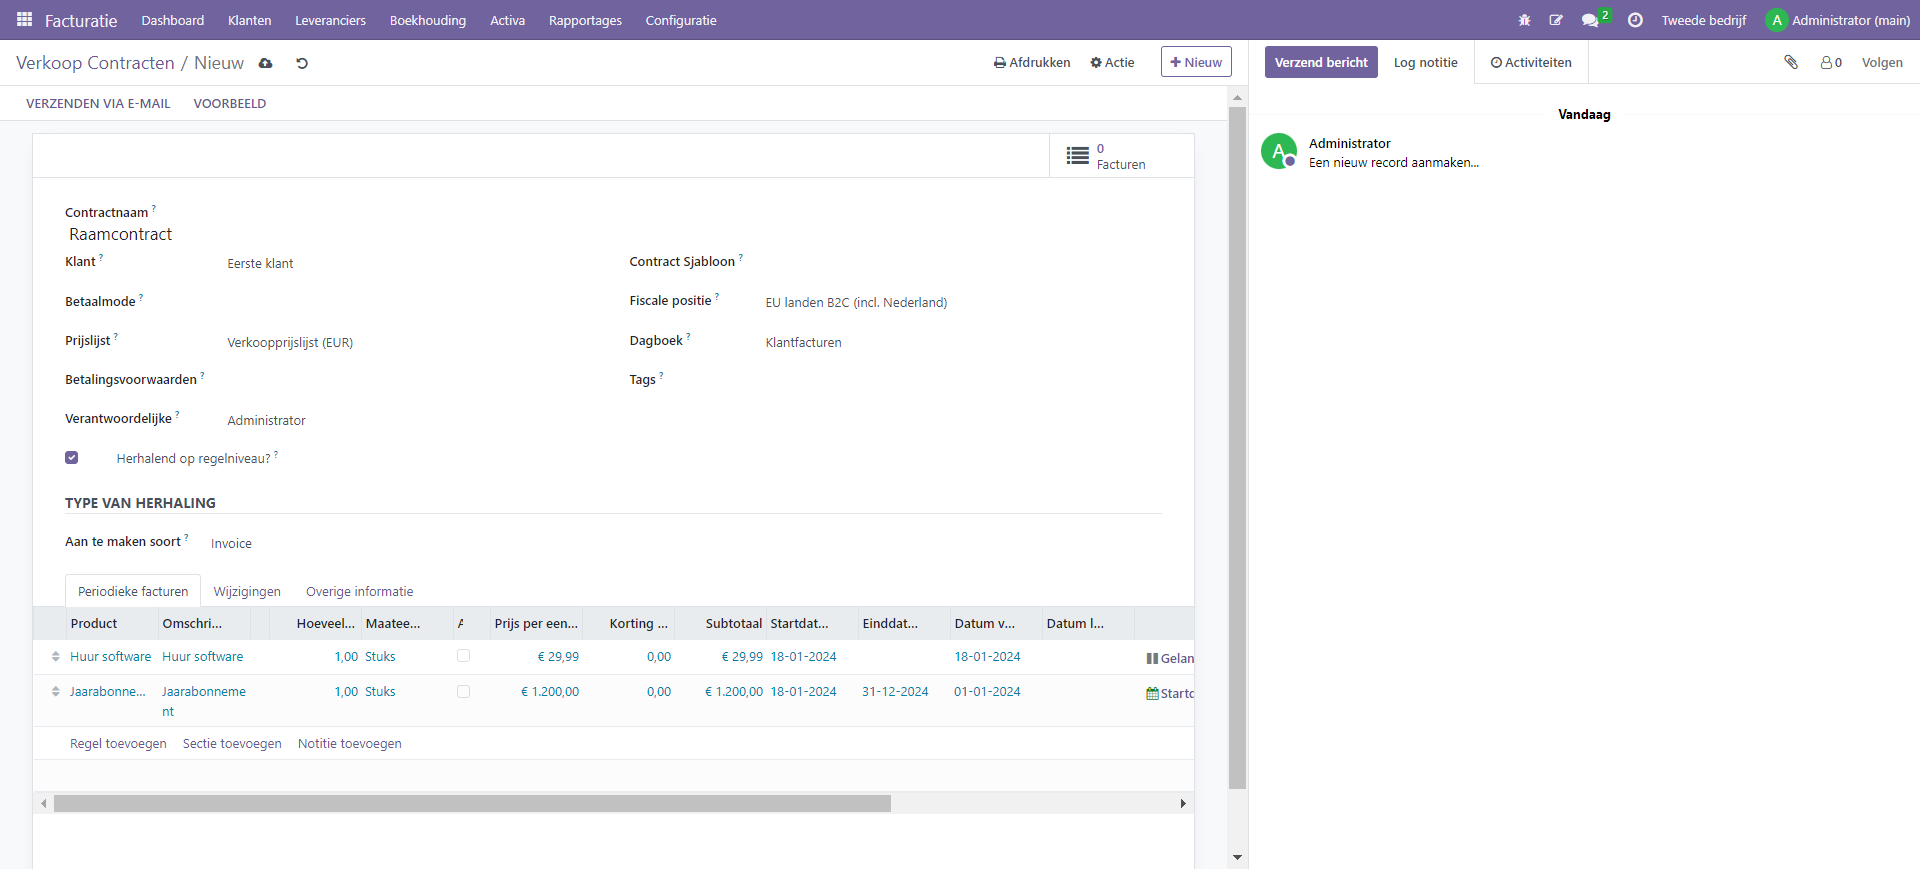Viewport: 1920px width, 869px height.
Task: Toggle the checkbox in Huur software row
Action: pos(463,656)
